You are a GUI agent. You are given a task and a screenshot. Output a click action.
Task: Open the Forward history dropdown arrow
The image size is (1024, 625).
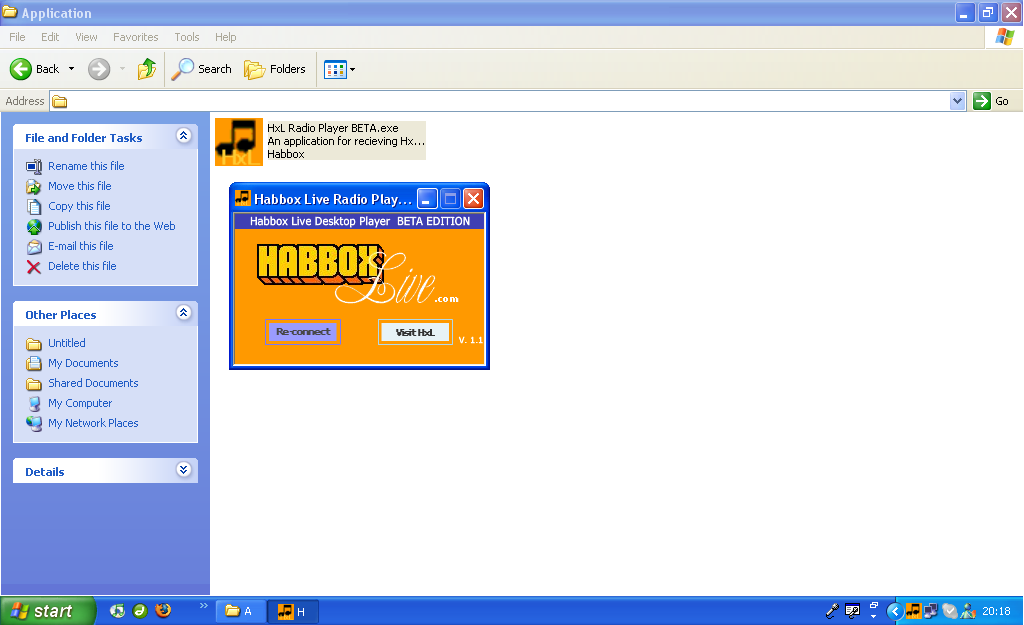122,69
